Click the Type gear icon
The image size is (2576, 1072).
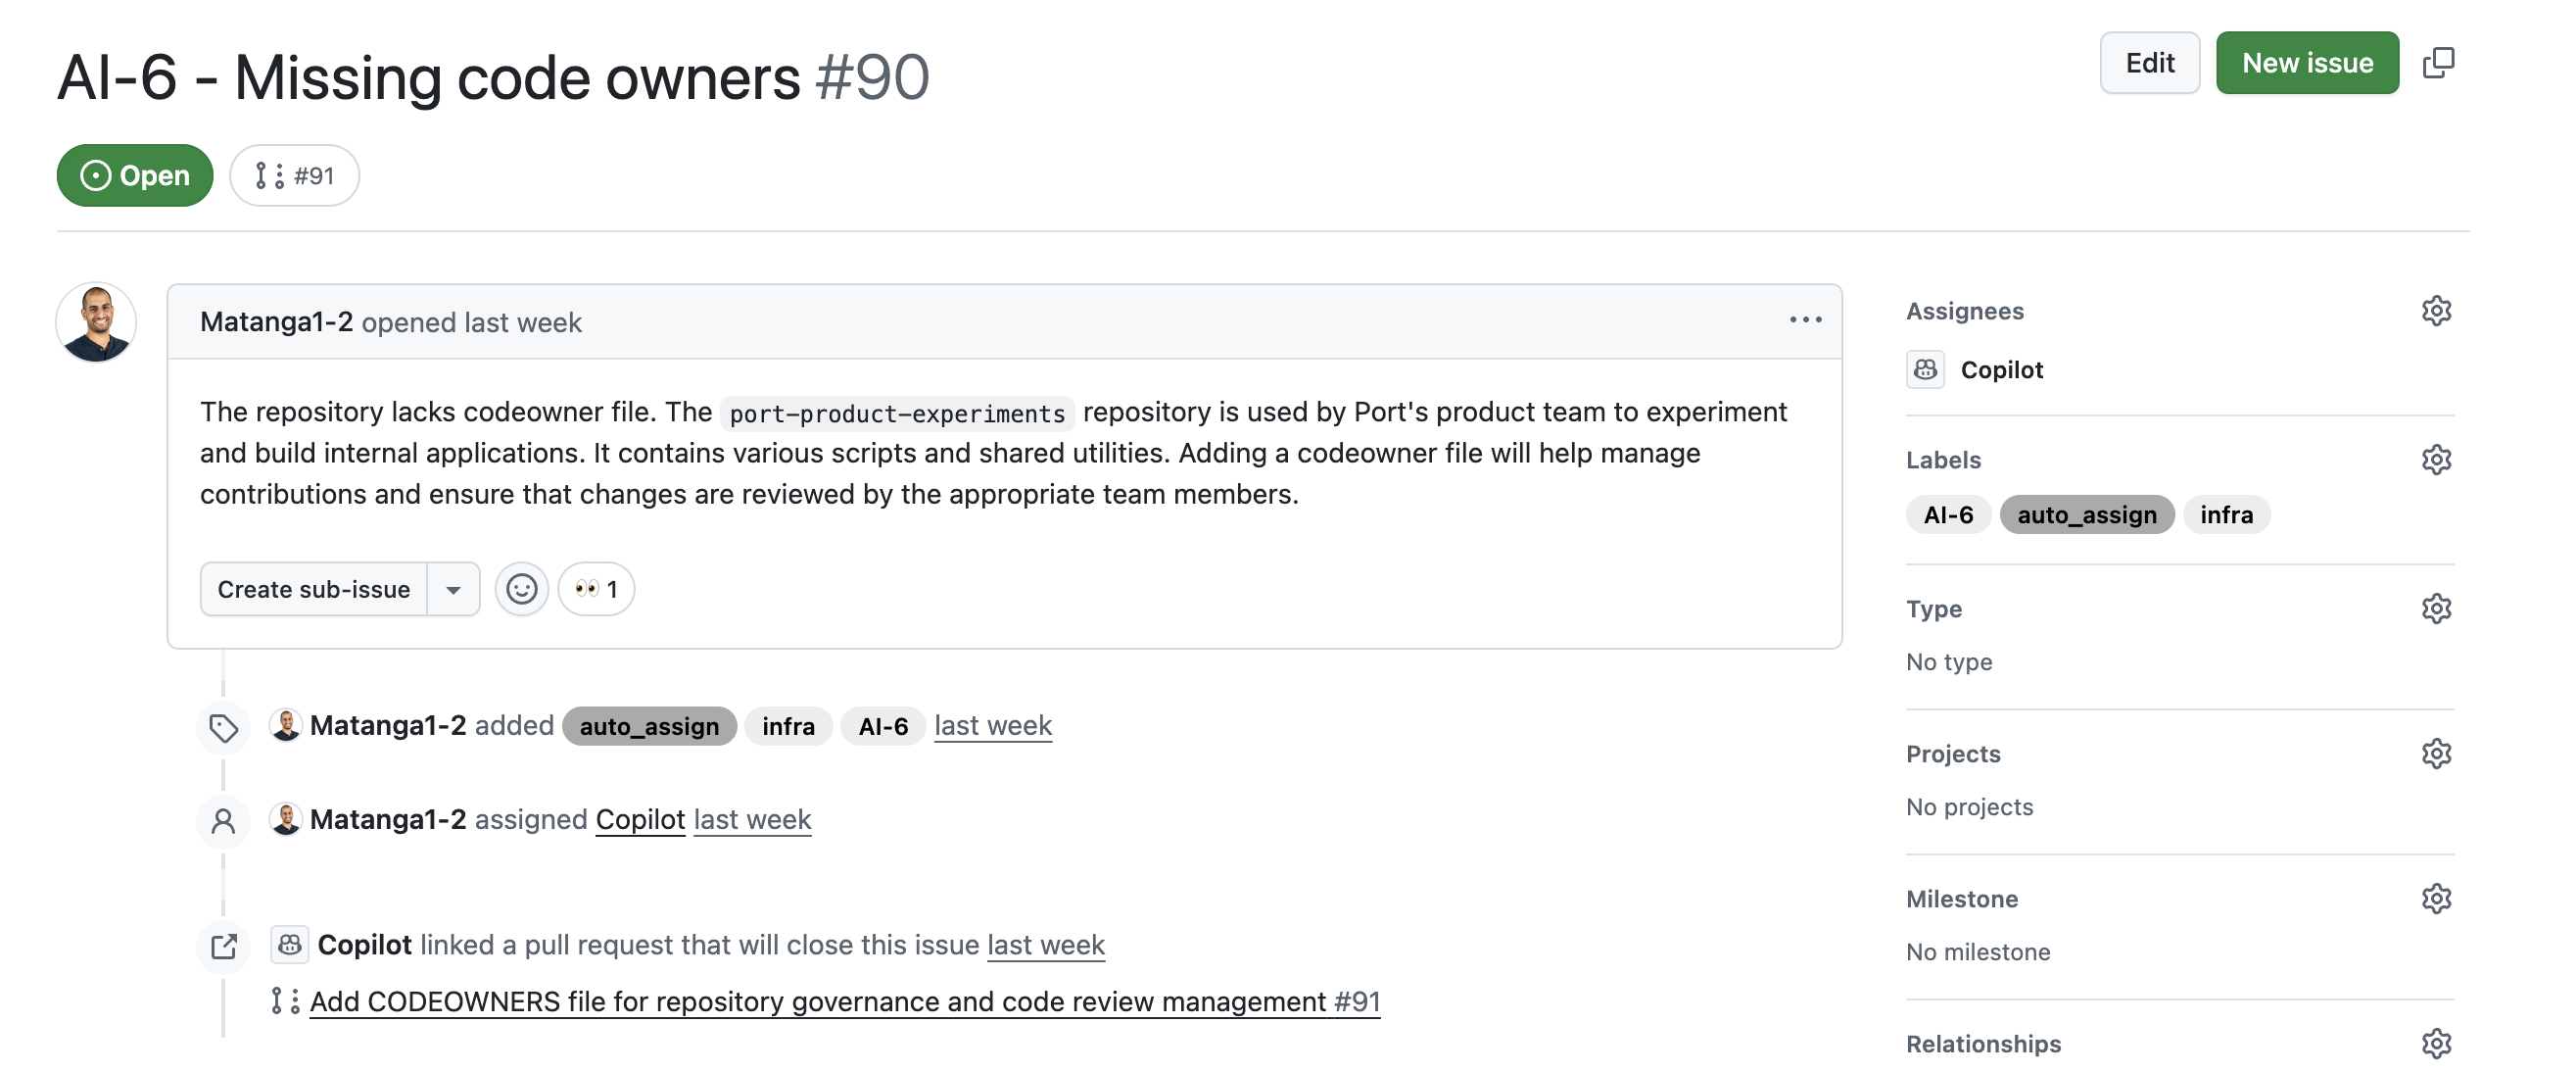click(2436, 609)
